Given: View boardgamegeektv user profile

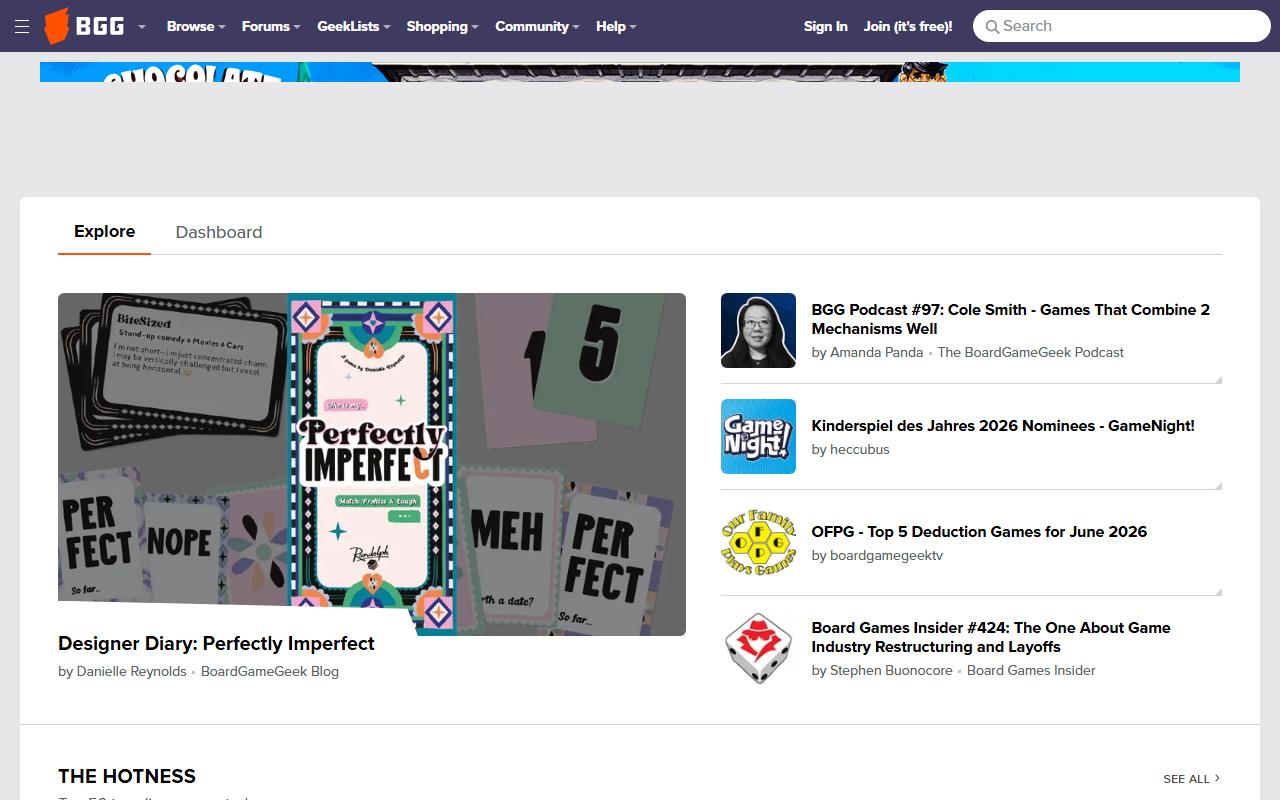Looking at the screenshot, I should [887, 556].
